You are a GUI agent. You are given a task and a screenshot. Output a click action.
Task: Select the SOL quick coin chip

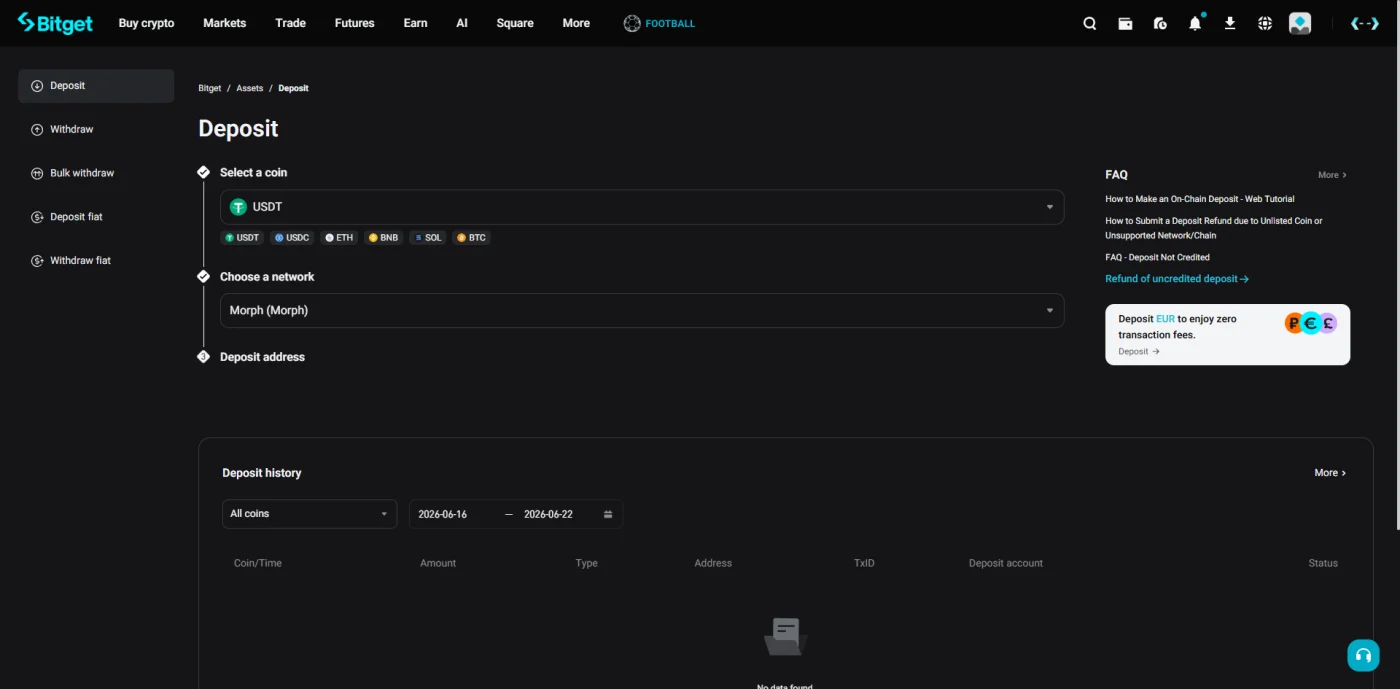coord(428,238)
